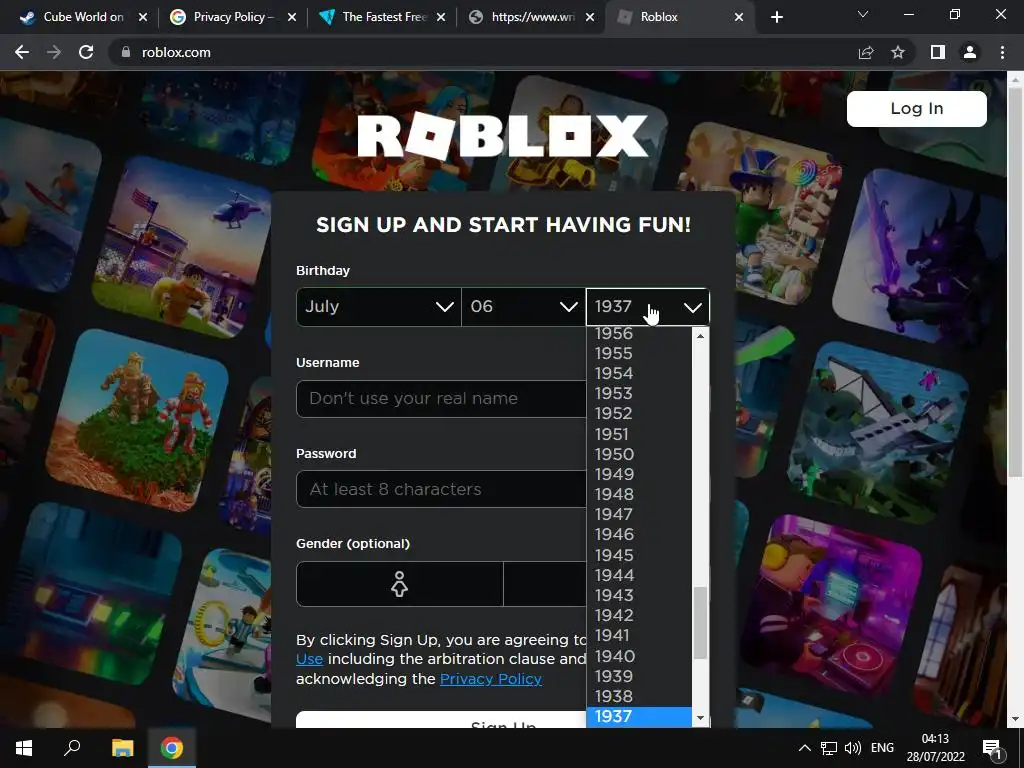Open Chrome three-dot menu

tap(1002, 52)
